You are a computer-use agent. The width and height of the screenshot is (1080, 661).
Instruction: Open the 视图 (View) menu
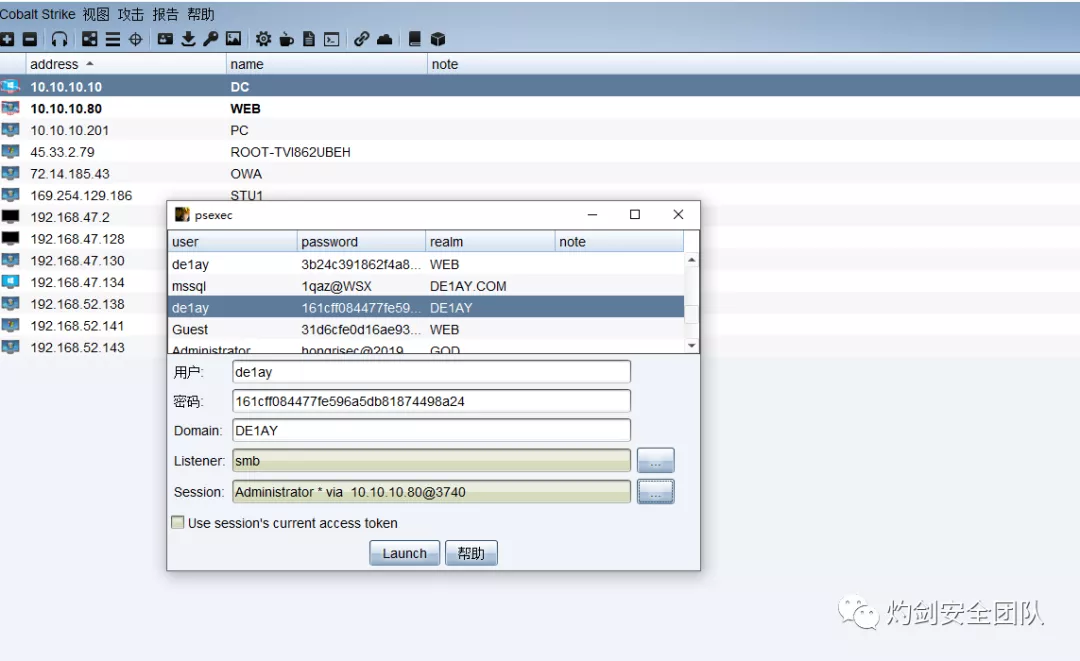(x=96, y=14)
